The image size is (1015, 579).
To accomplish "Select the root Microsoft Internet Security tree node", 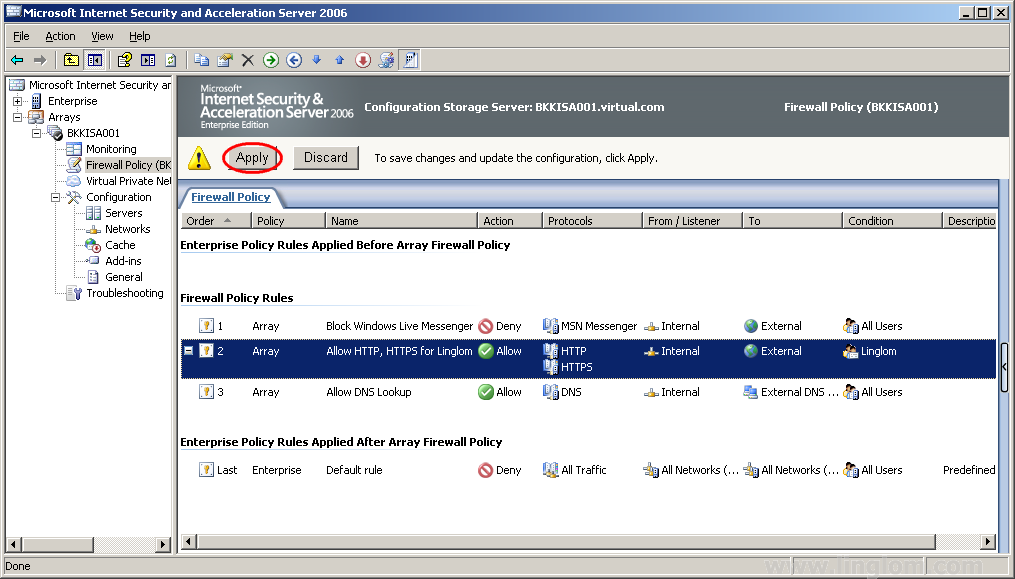I will 100,85.
